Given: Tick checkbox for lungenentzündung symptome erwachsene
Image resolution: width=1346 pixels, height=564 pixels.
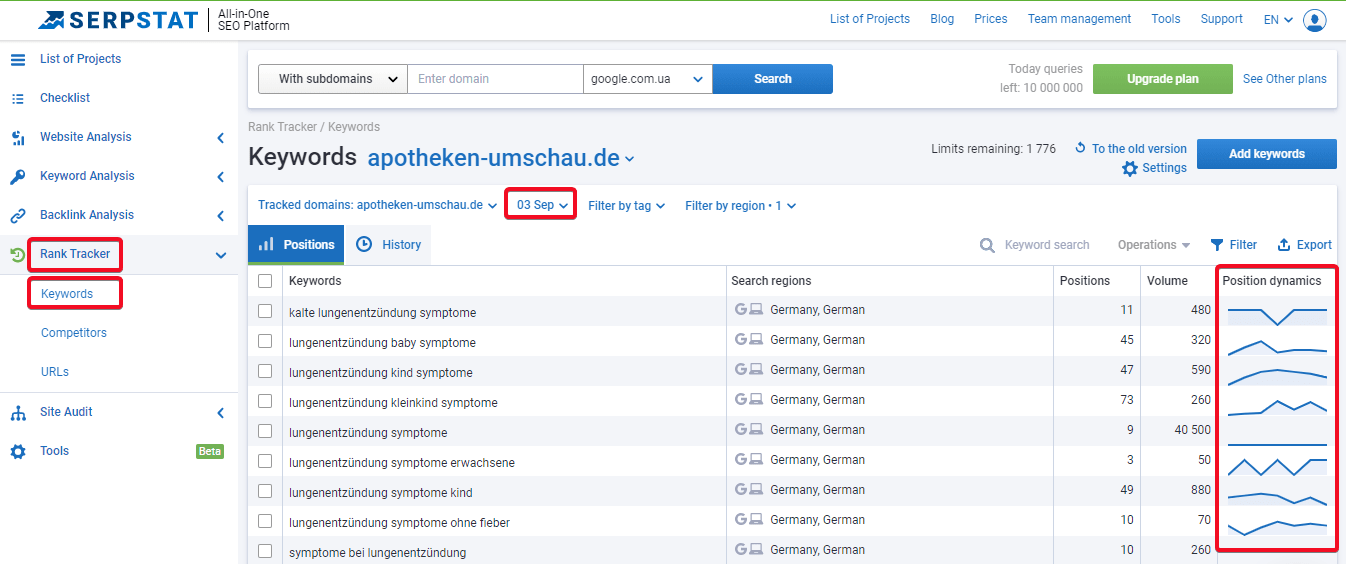Looking at the screenshot, I should (265, 461).
